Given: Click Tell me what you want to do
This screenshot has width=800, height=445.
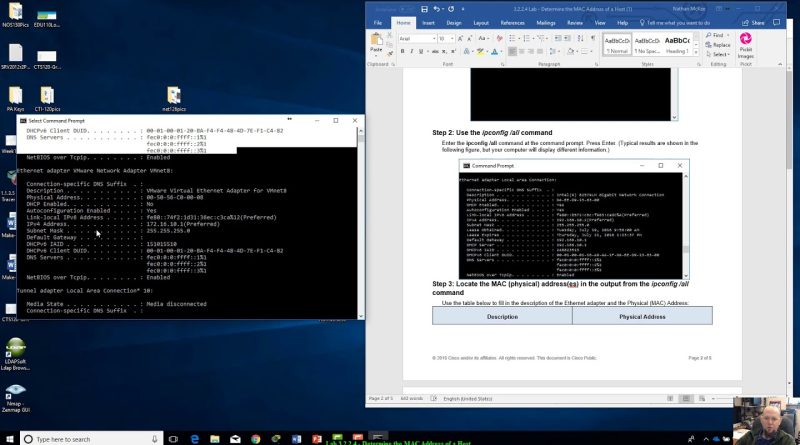Looking at the screenshot, I should (674, 23).
